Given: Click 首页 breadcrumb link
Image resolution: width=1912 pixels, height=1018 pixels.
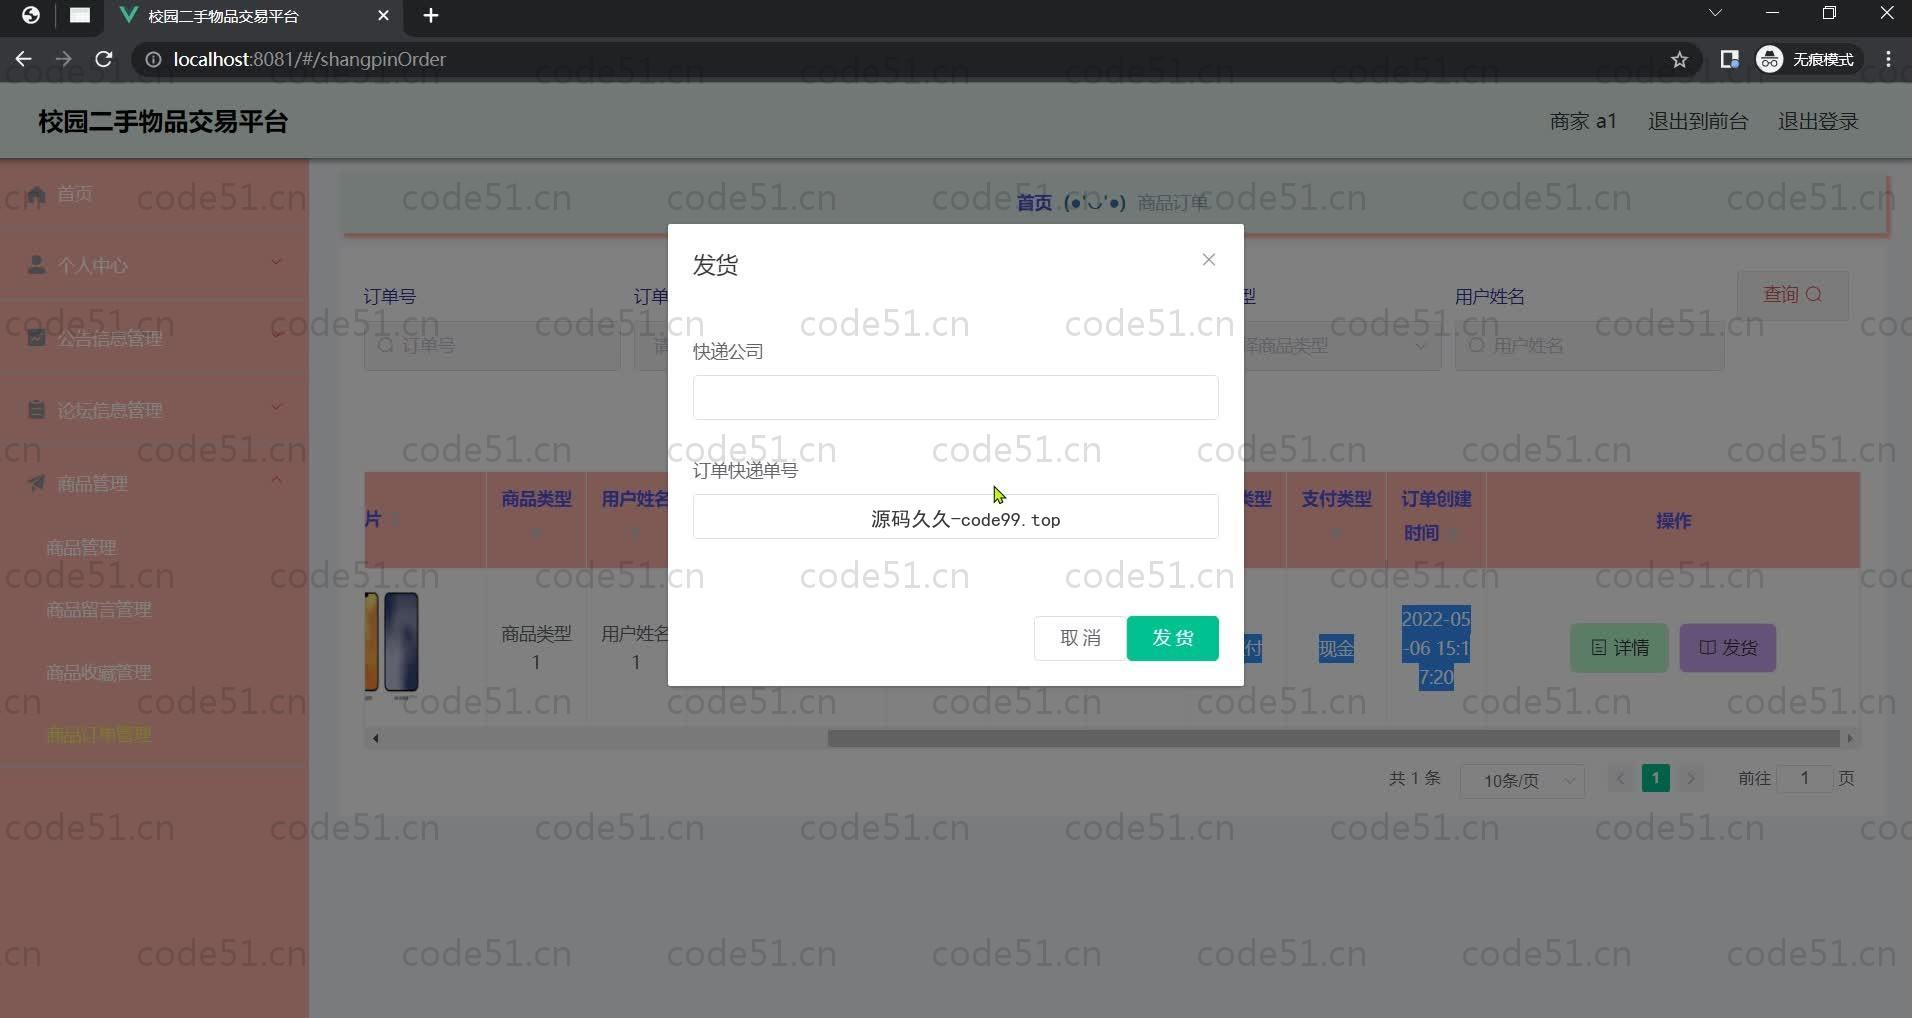Looking at the screenshot, I should coord(1034,203).
